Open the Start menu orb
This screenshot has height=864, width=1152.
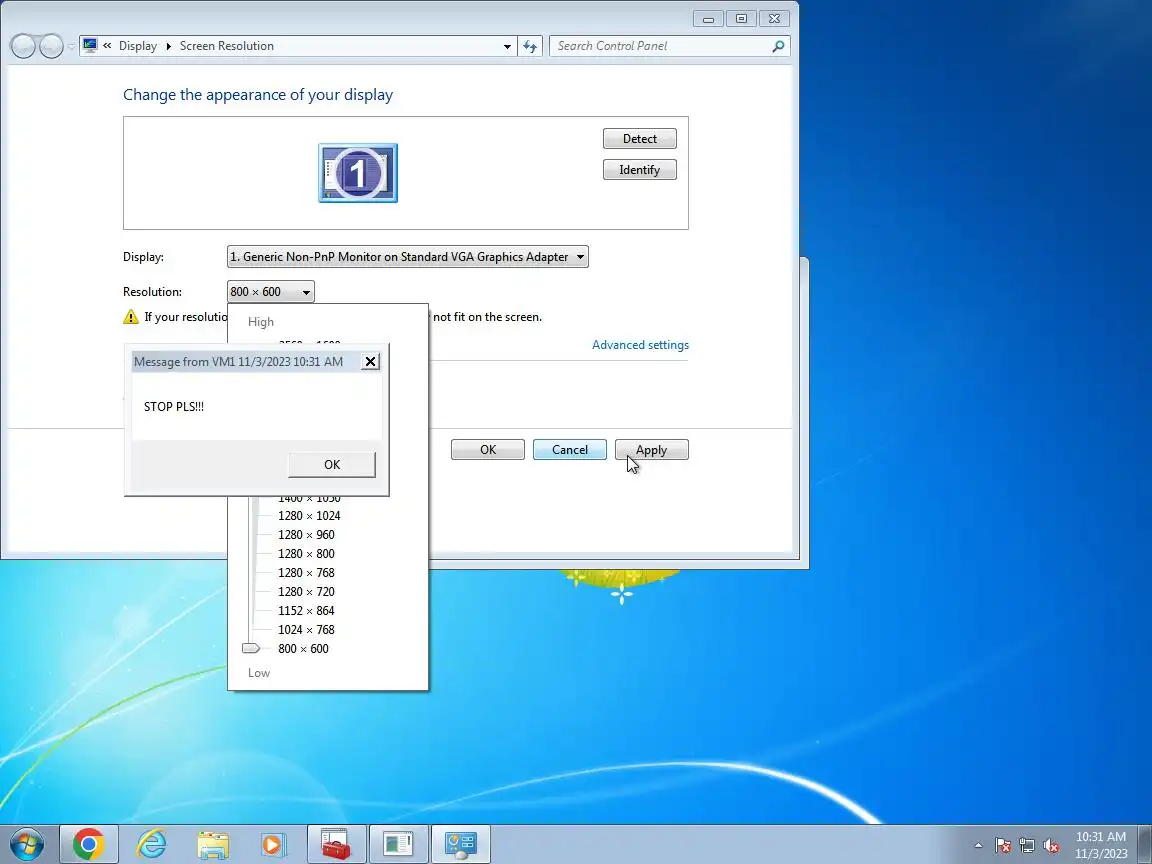[26, 844]
